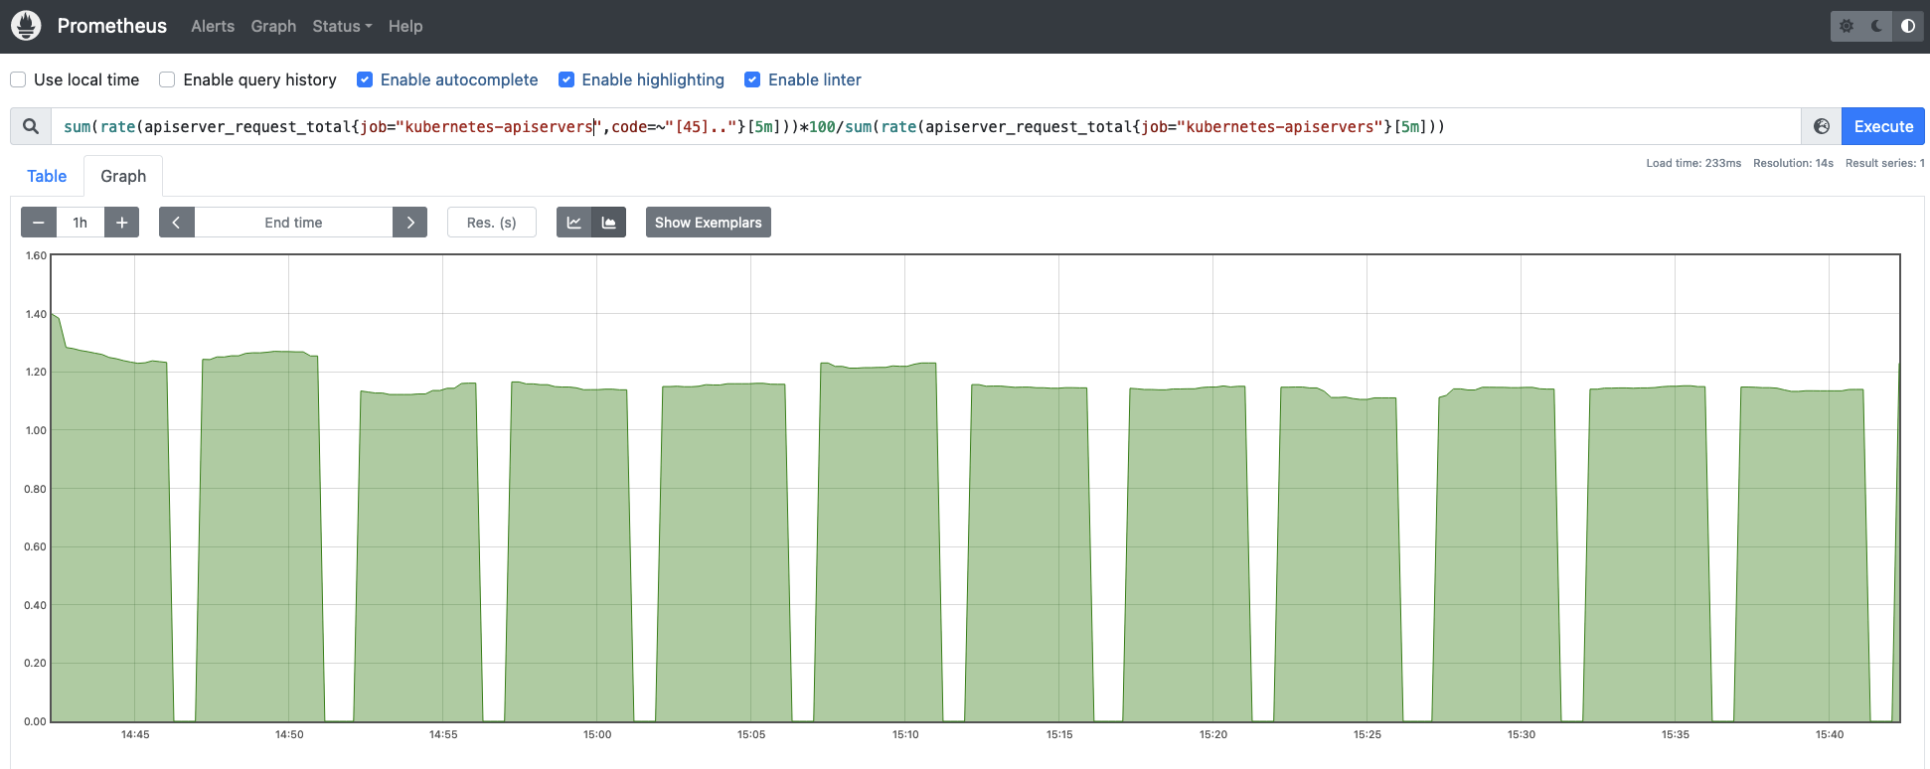This screenshot has height=769, width=1930.
Task: Toggle the Use local time checkbox
Action: (x=18, y=80)
